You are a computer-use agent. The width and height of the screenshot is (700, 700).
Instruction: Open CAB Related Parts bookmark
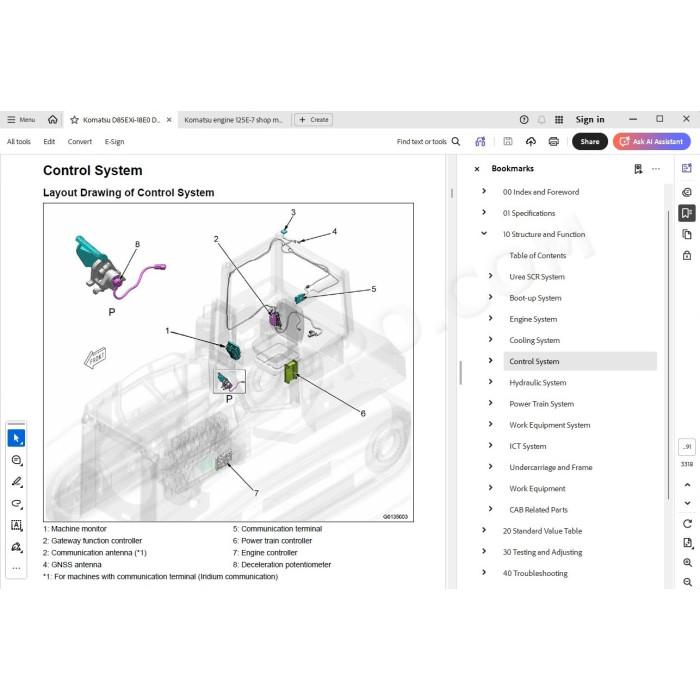pos(538,510)
